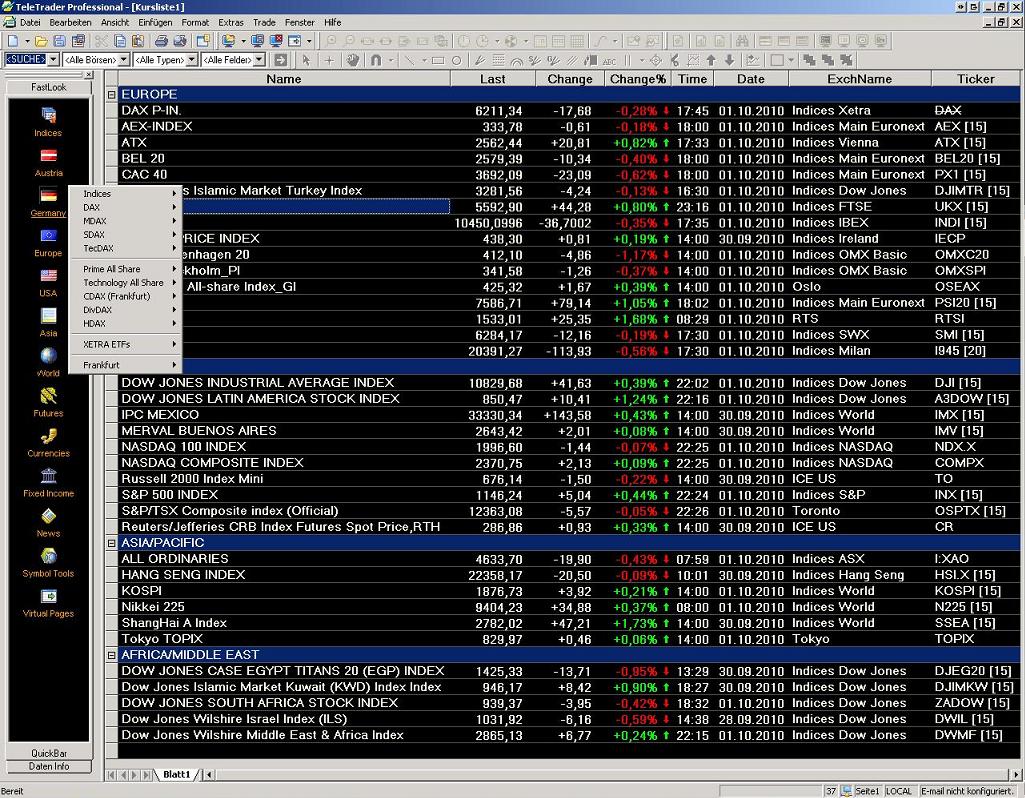The image size is (1025, 798).
Task: Select the crosshair tool
Action: click(x=329, y=60)
